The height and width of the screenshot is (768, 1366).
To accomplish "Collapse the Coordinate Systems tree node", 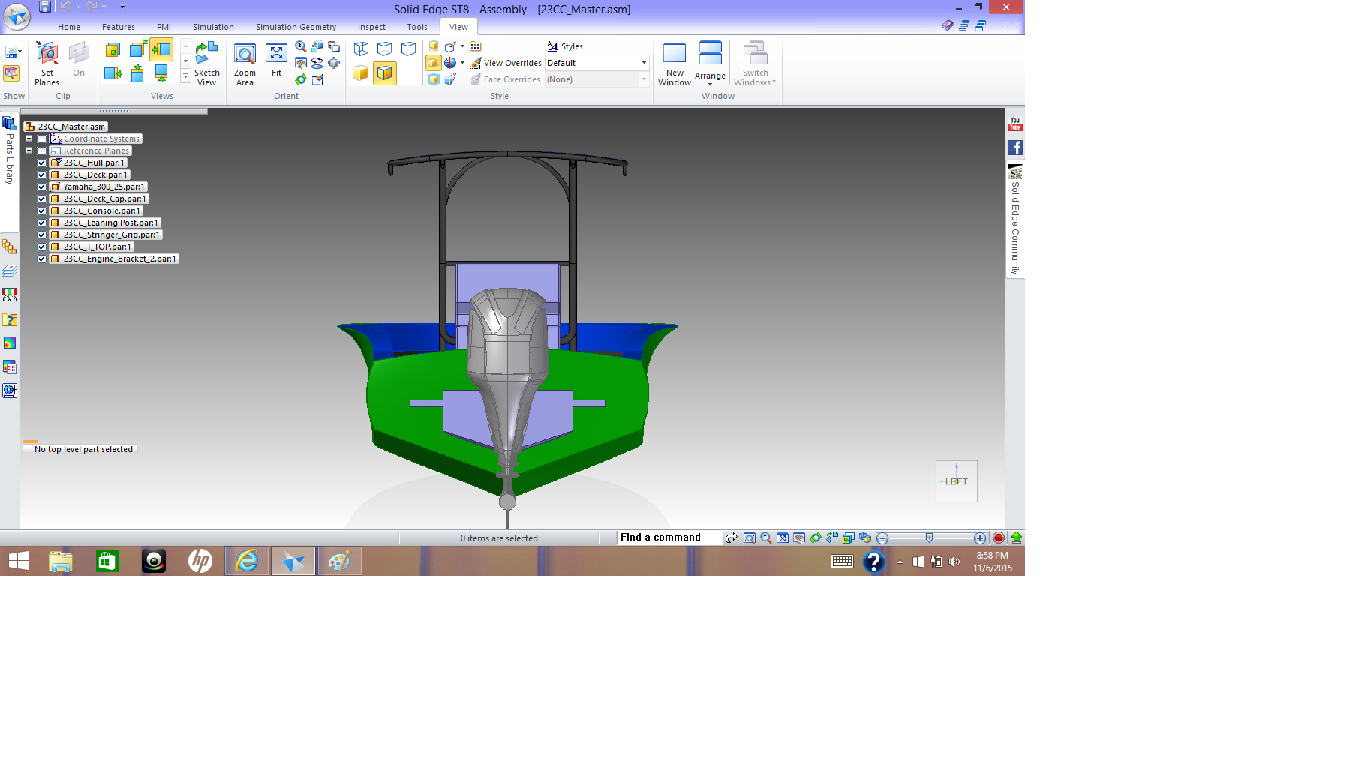I will pos(30,139).
